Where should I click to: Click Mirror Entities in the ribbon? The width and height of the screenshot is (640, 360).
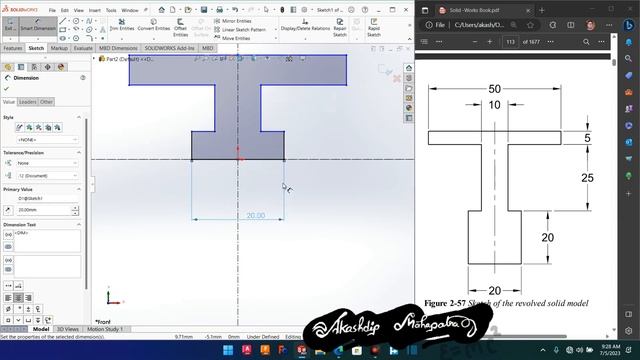tap(233, 21)
